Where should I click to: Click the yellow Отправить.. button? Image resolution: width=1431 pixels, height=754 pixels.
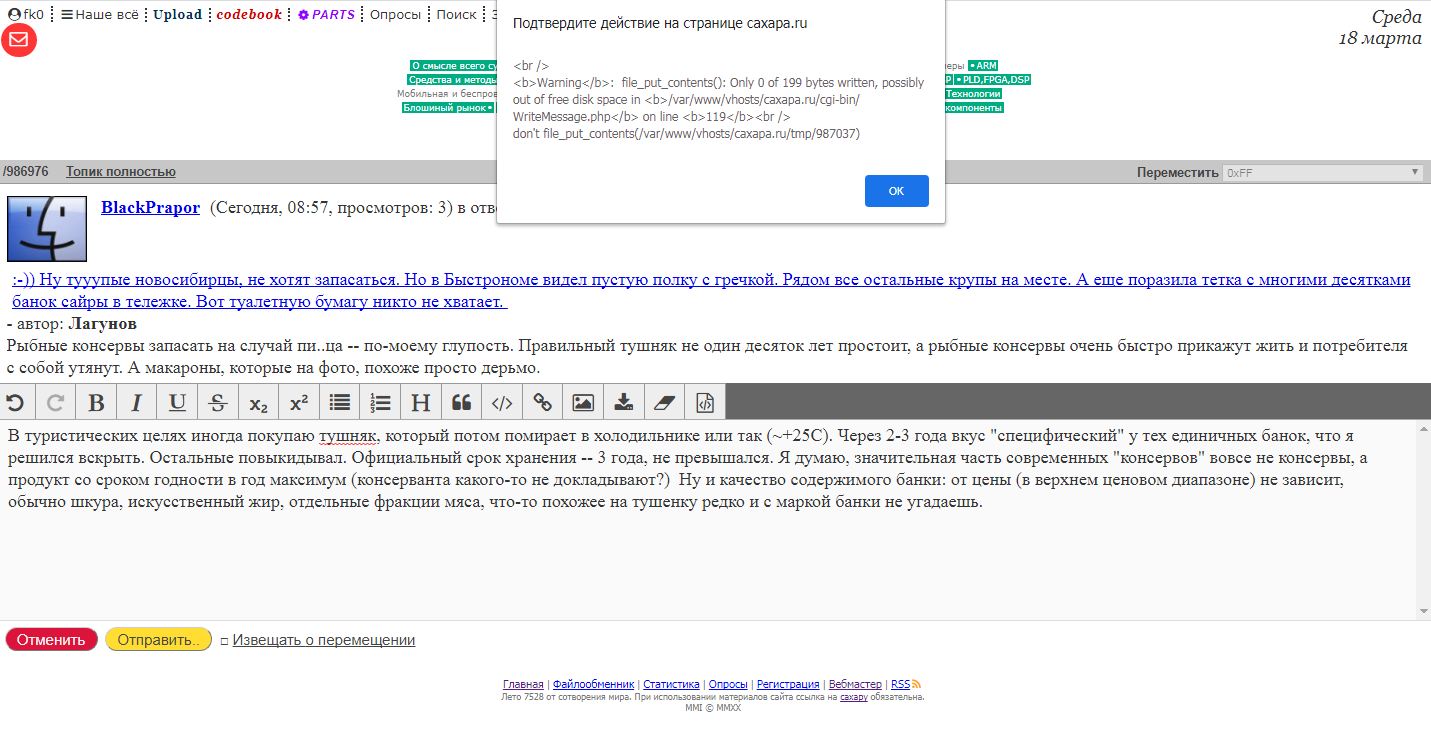(x=158, y=639)
